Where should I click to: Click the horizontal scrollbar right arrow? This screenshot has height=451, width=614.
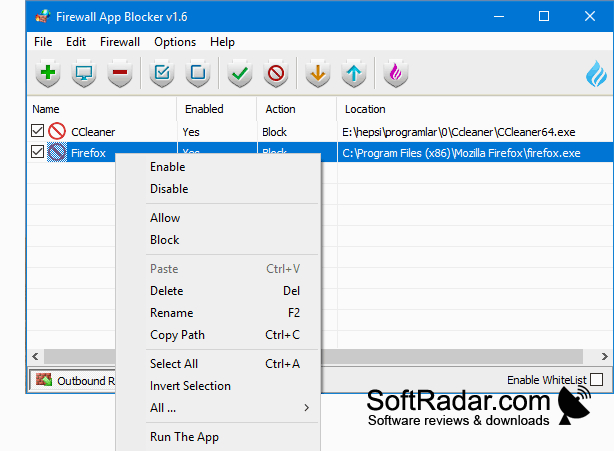click(x=605, y=356)
